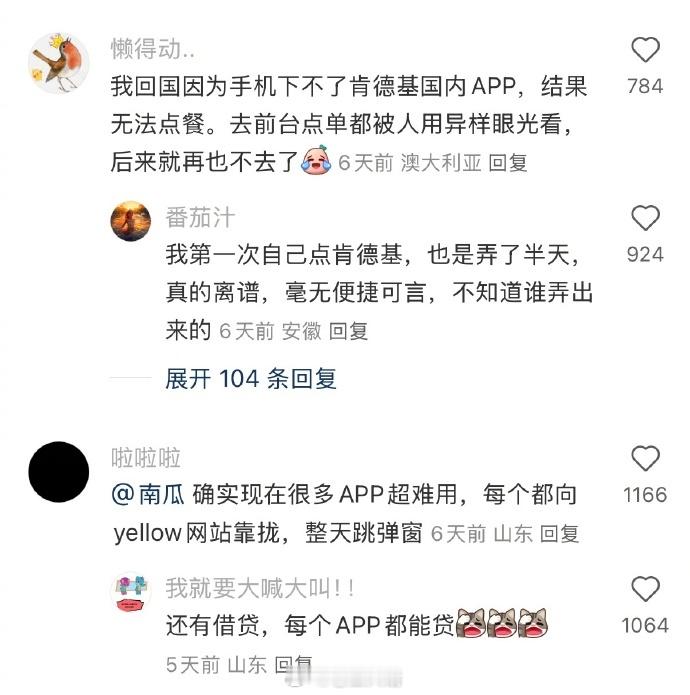690x695 pixels.
Task: Like the comment by 懒得动..
Action: [x=645, y=50]
